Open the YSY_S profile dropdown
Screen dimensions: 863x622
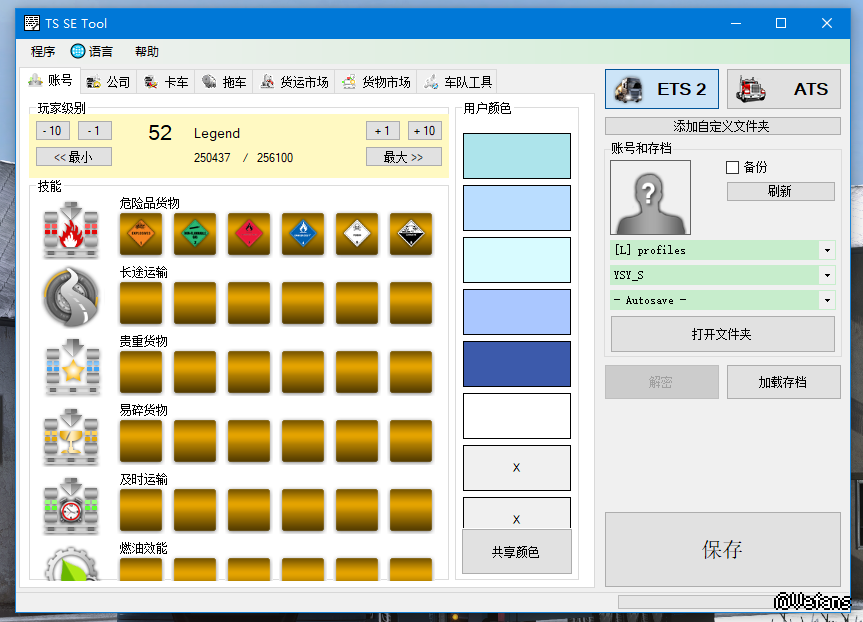[x=827, y=275]
